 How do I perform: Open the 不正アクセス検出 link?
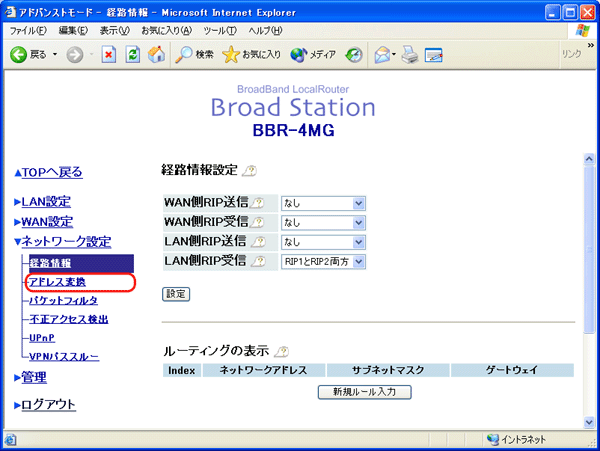point(69,319)
